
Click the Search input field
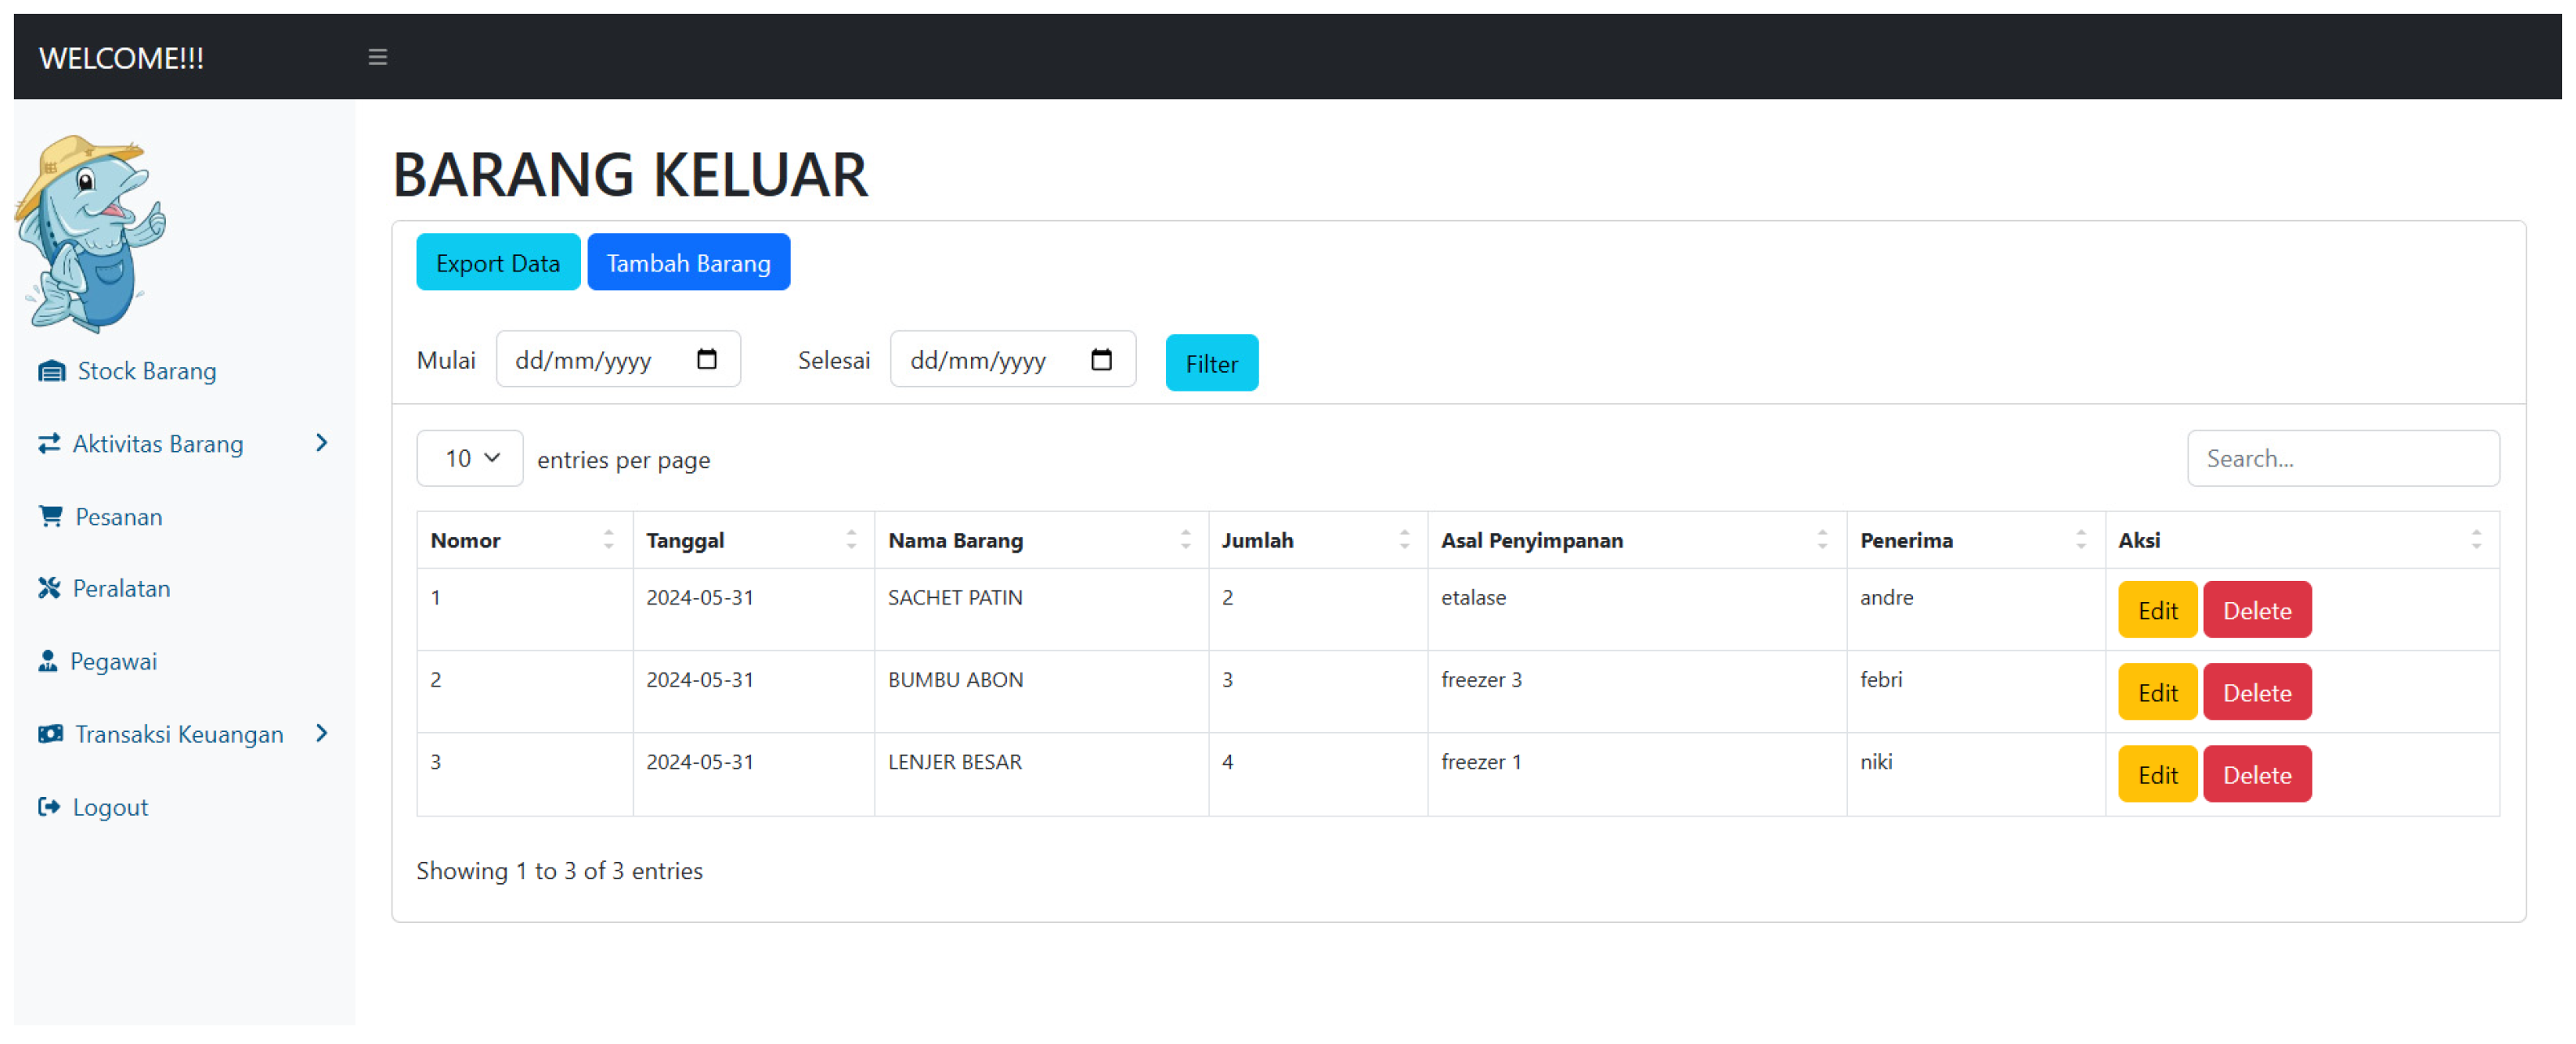click(2342, 458)
